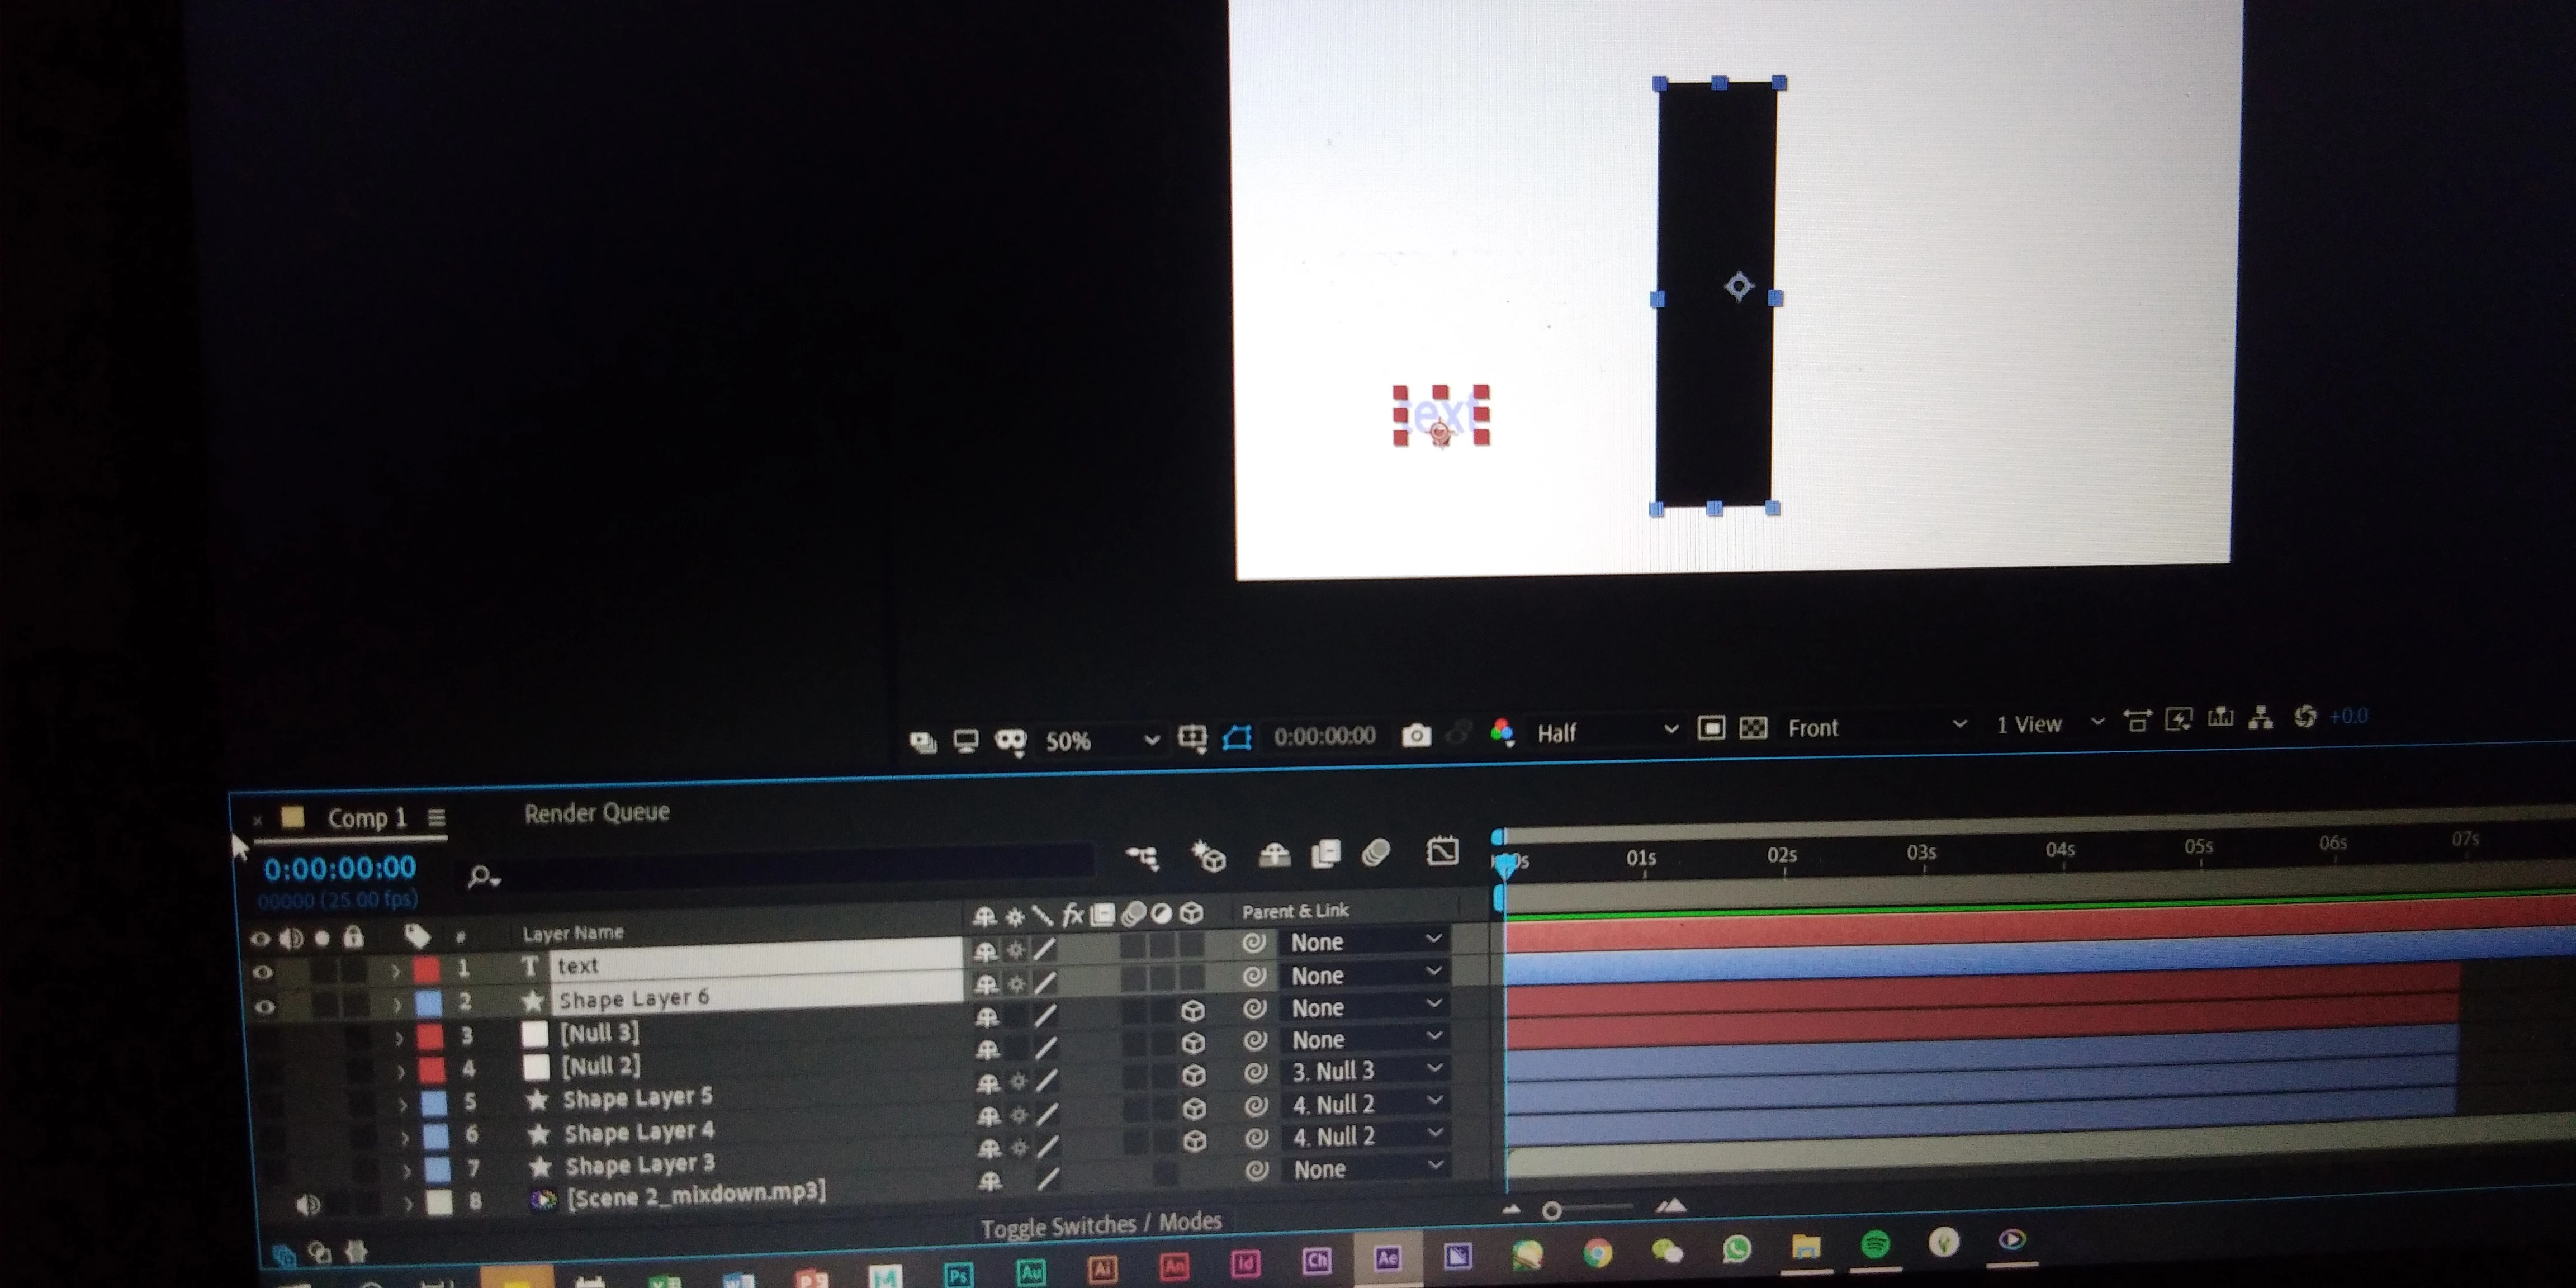Switch to the Render Queue tab

pyautogui.click(x=596, y=813)
